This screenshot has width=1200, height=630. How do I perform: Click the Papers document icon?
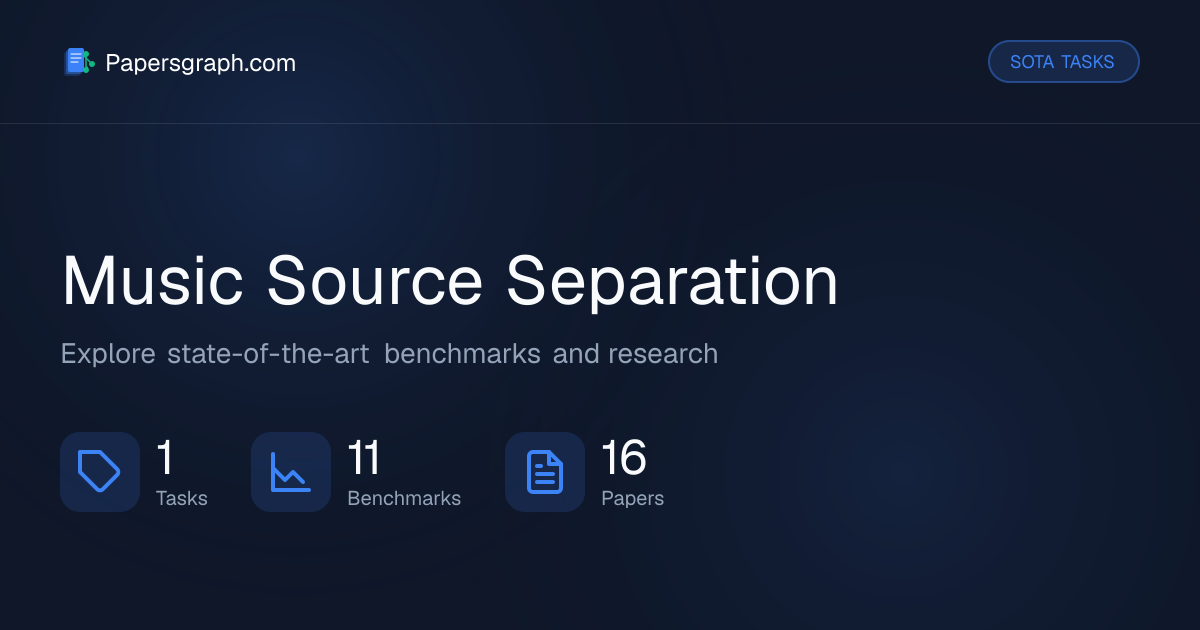[545, 472]
